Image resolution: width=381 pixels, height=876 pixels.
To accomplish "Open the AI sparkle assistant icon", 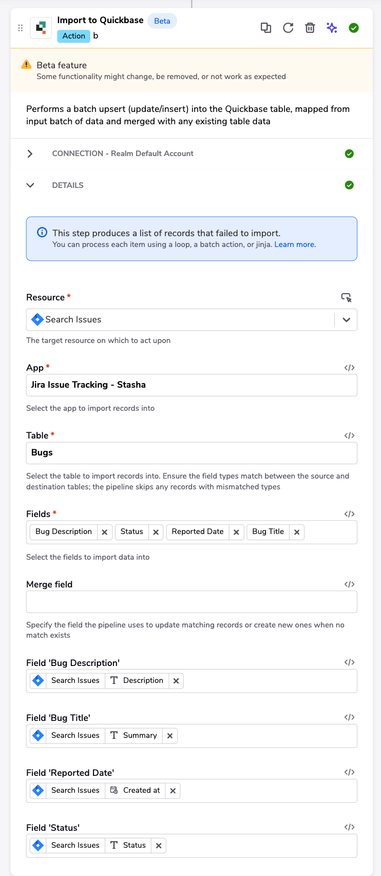I will tap(332, 28).
